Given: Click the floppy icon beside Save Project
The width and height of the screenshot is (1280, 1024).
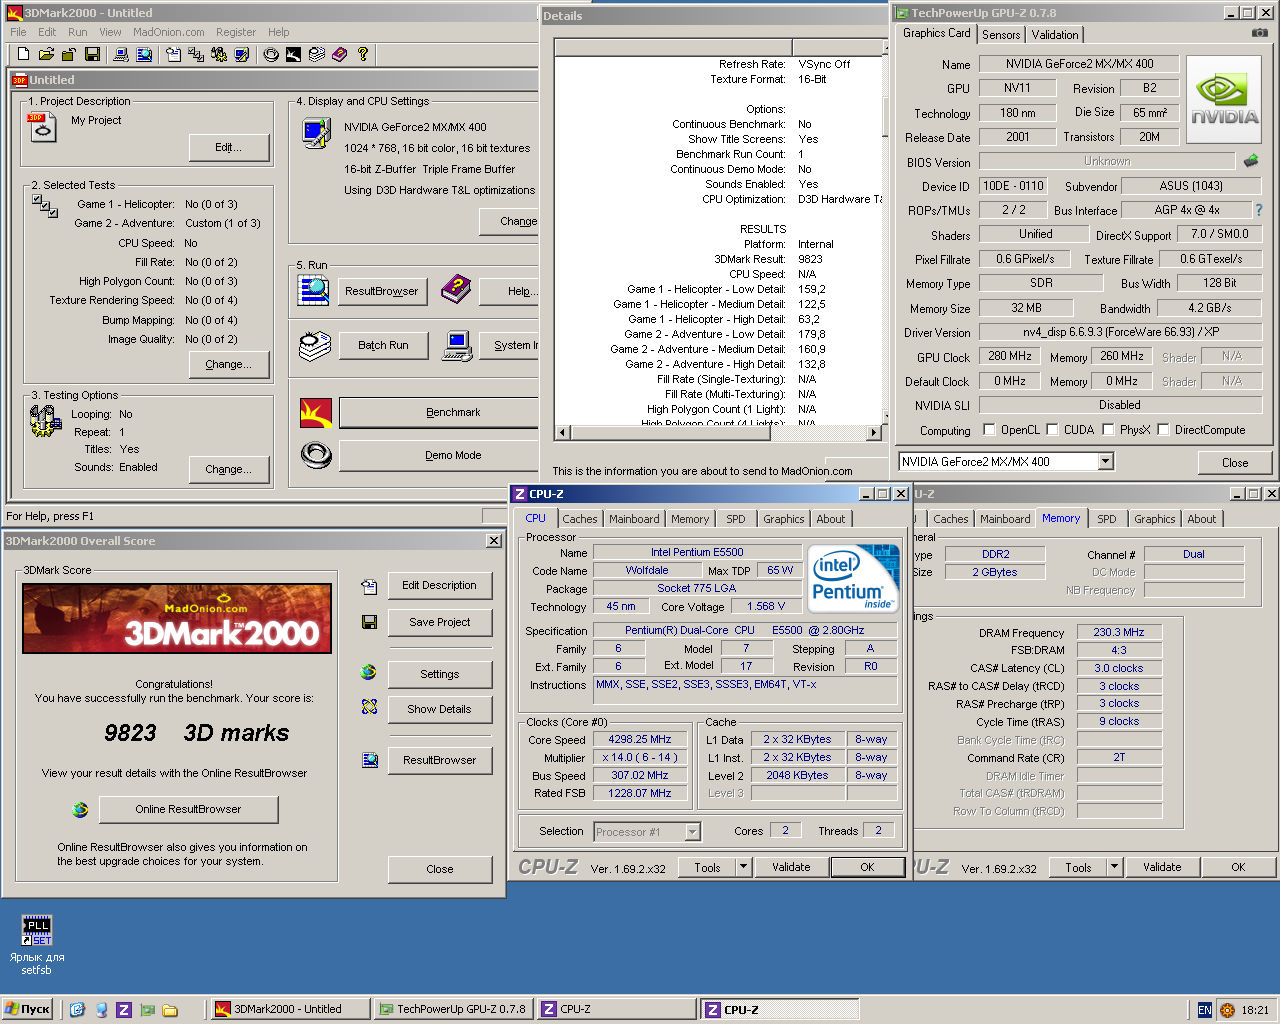Looking at the screenshot, I should (x=369, y=622).
